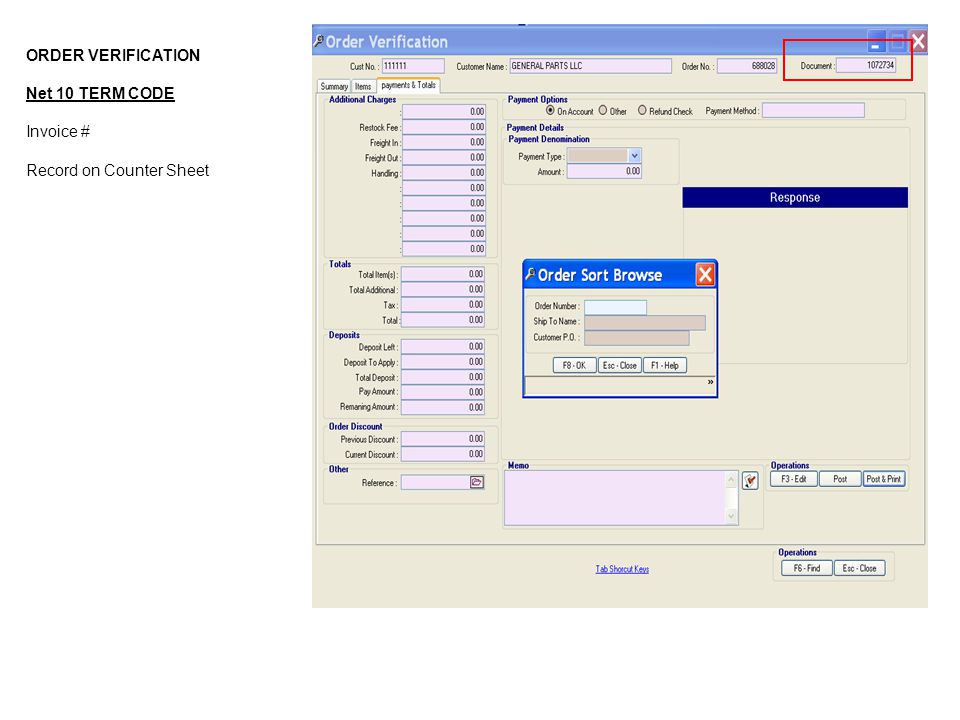Image resolution: width=960 pixels, height=720 pixels.
Task: Click the Restock Fee field
Action: 444,127
